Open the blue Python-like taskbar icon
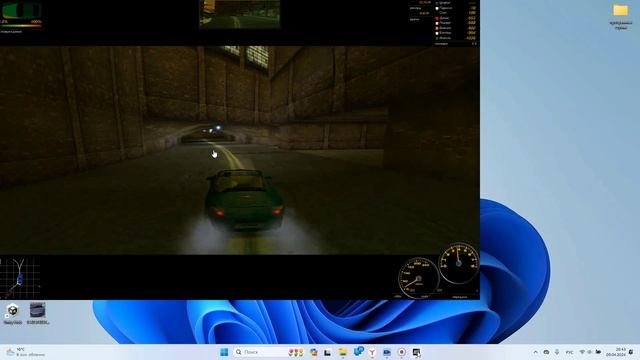The height and width of the screenshot is (360, 640). [359, 351]
